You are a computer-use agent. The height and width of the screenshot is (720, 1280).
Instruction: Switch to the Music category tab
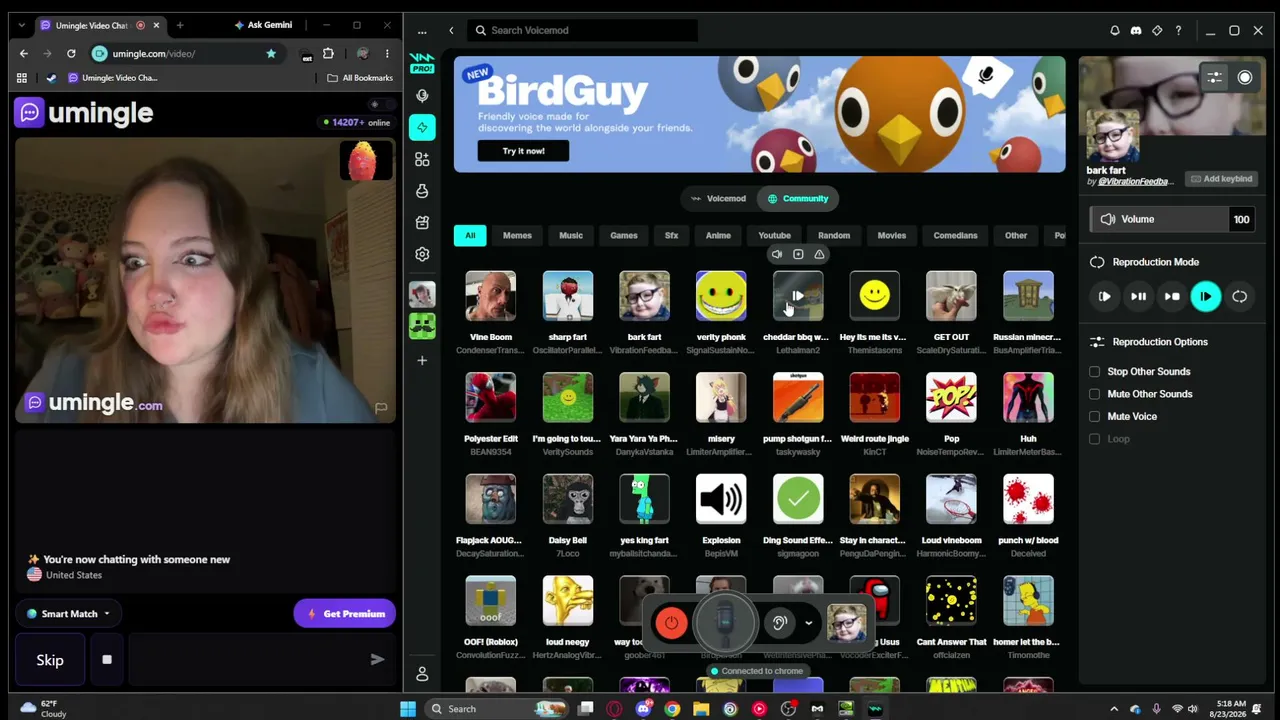tap(571, 236)
